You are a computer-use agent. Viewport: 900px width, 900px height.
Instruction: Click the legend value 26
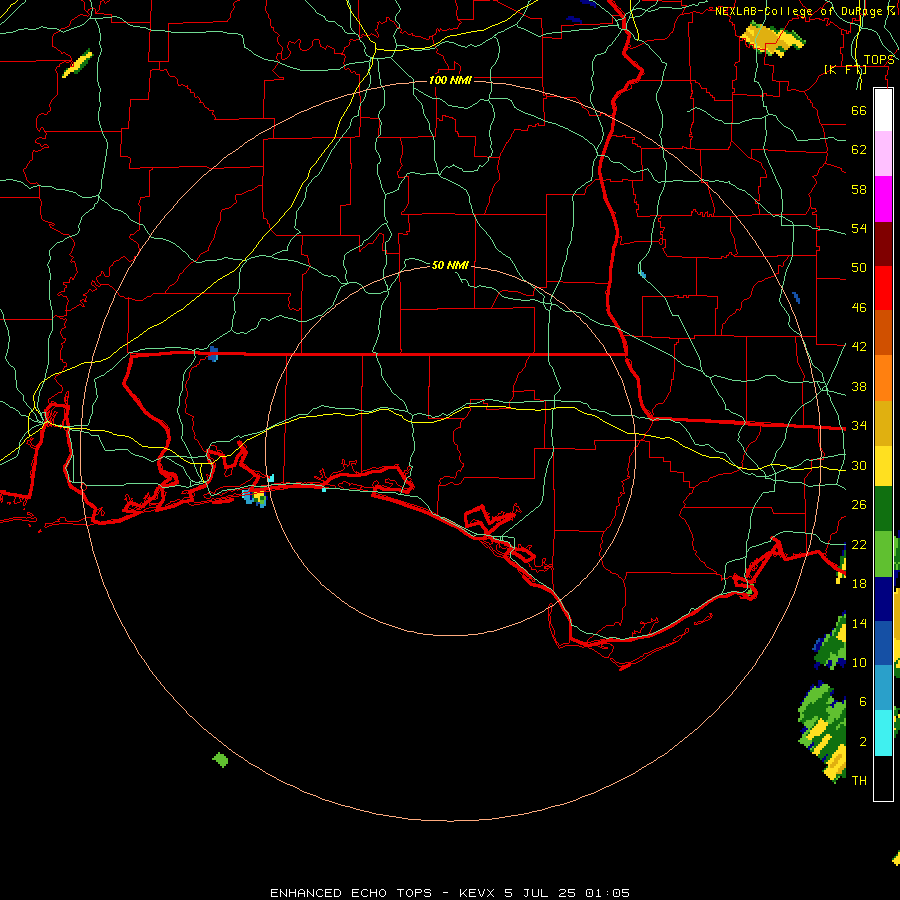859,505
